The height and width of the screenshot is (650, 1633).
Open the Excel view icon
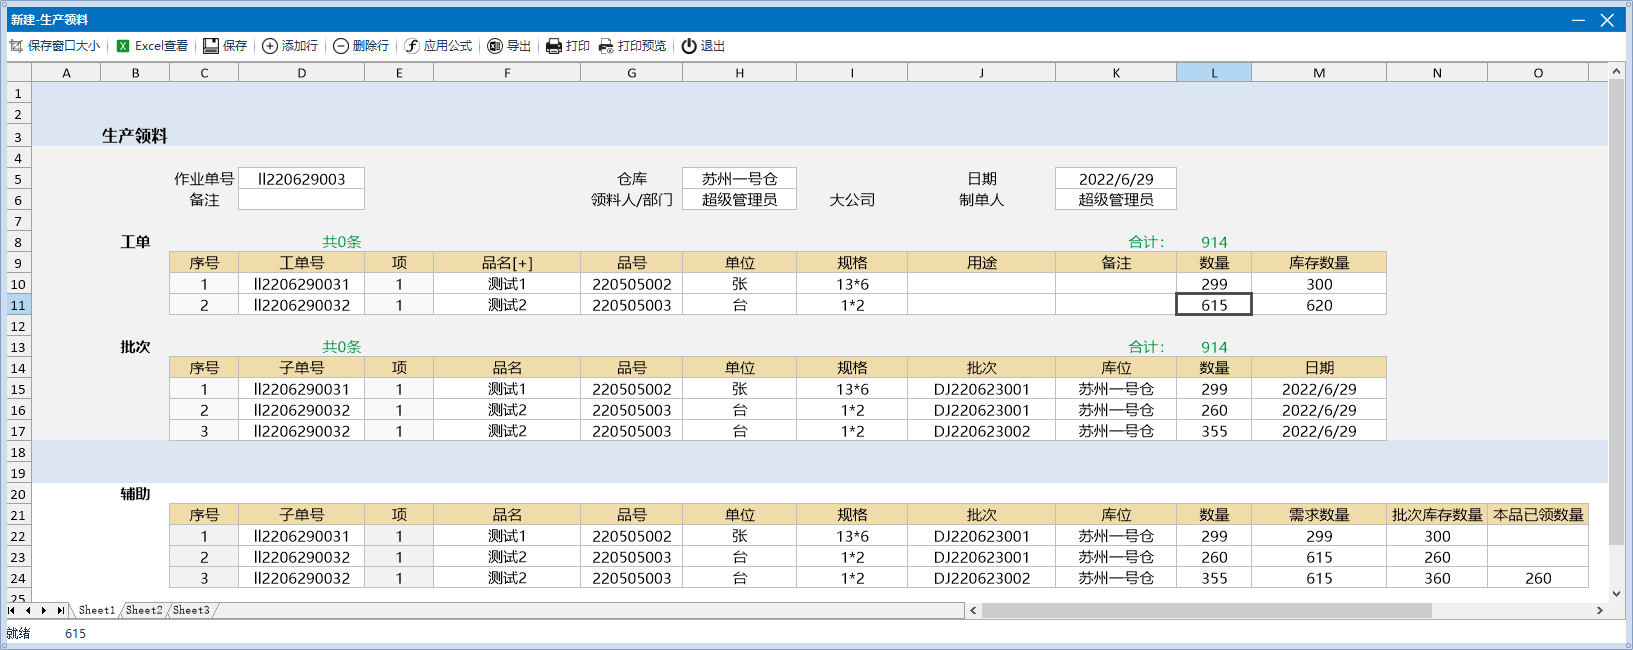click(x=123, y=46)
